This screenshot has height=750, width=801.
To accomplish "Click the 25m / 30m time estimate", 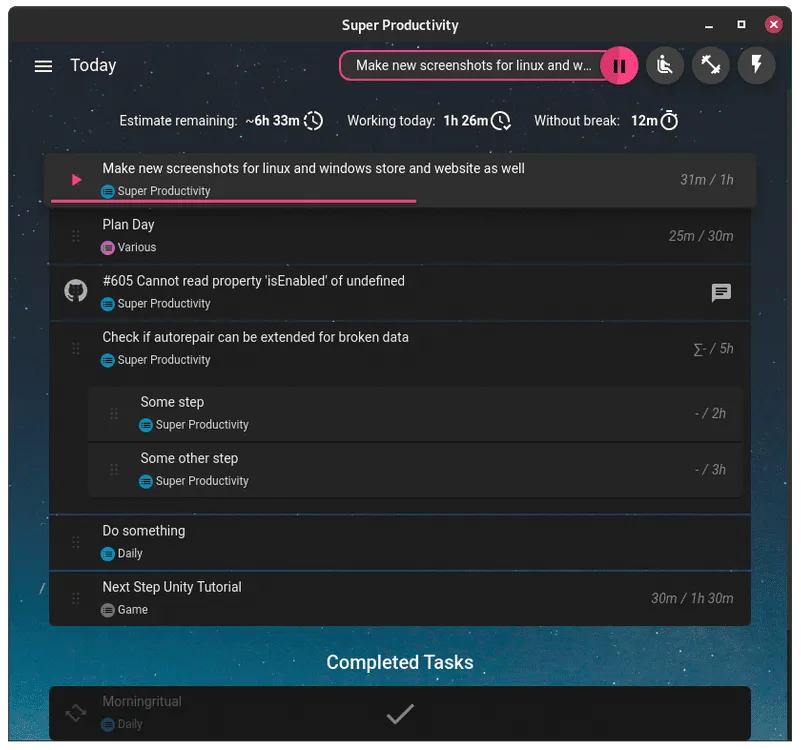I will 701,236.
